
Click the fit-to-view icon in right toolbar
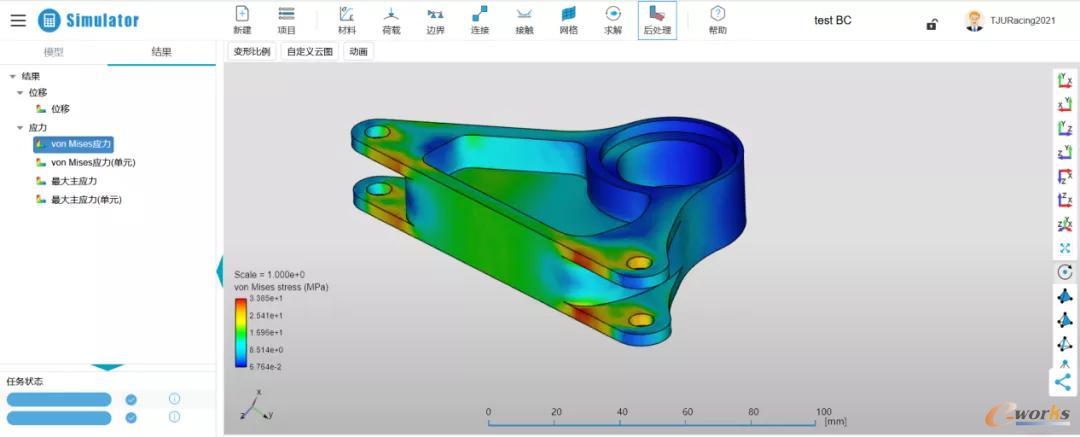click(1065, 248)
